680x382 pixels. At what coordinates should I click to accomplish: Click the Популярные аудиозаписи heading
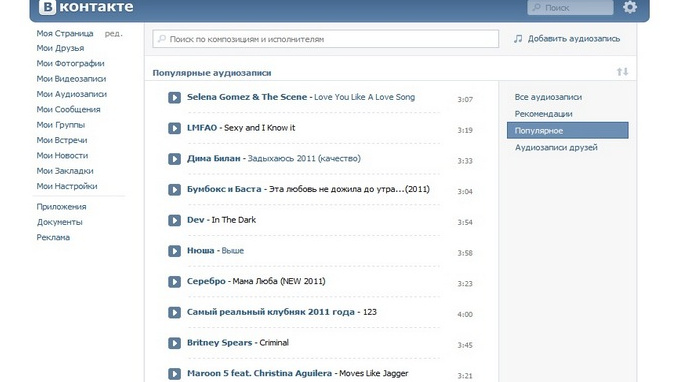[212, 73]
